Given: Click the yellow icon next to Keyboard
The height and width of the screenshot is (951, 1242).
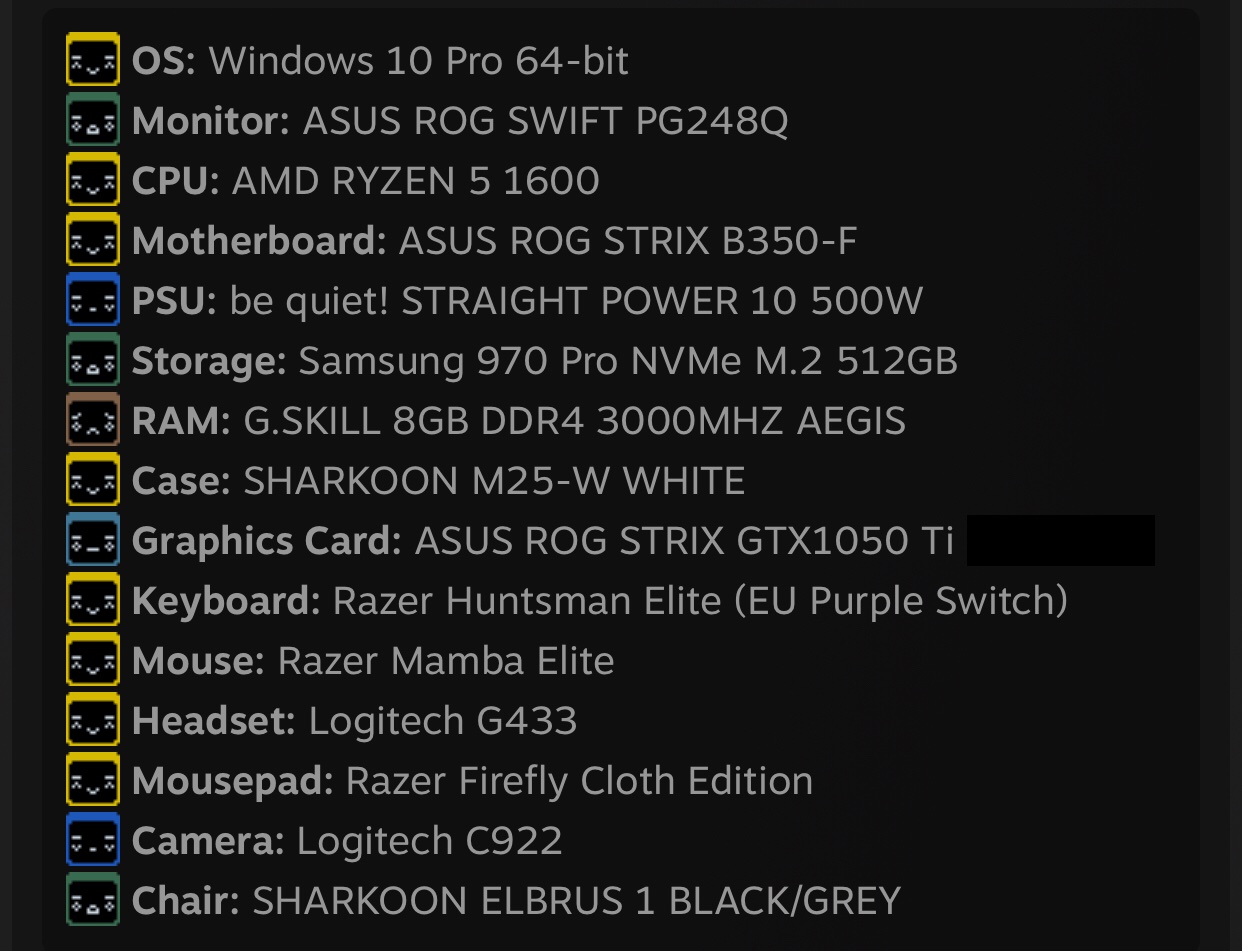Looking at the screenshot, I should [93, 599].
